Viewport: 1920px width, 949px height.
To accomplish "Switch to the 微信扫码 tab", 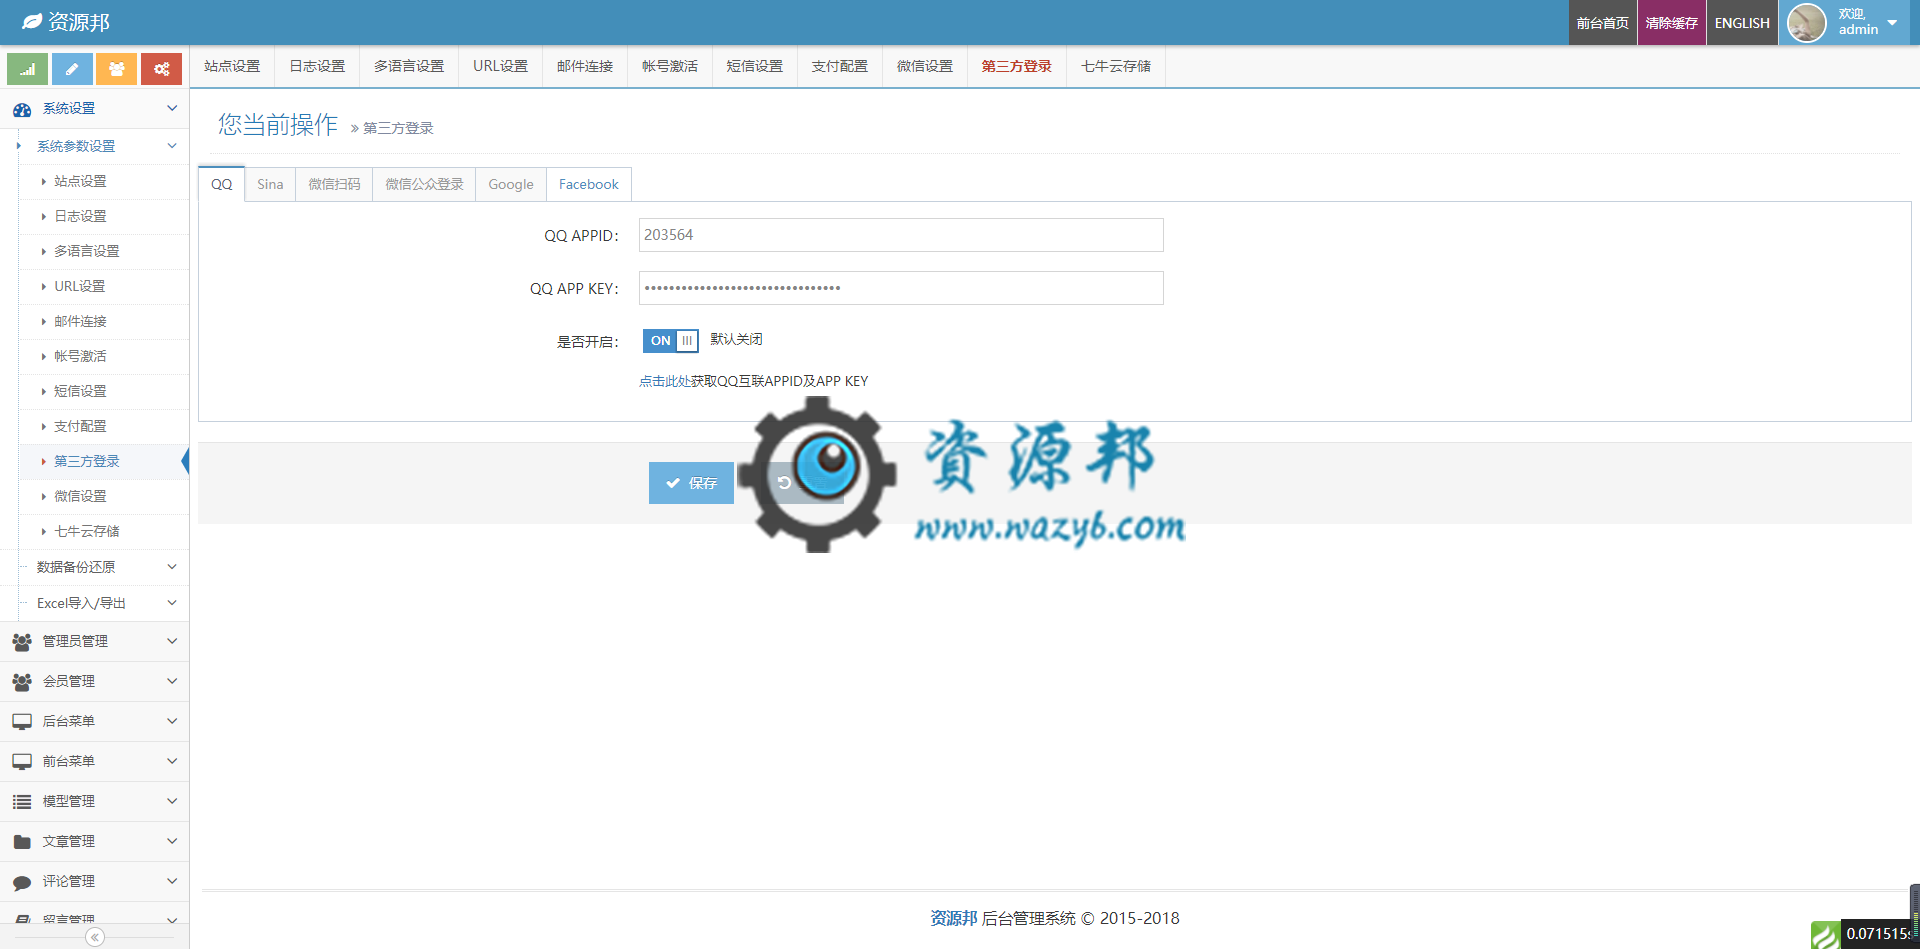I will pos(334,184).
